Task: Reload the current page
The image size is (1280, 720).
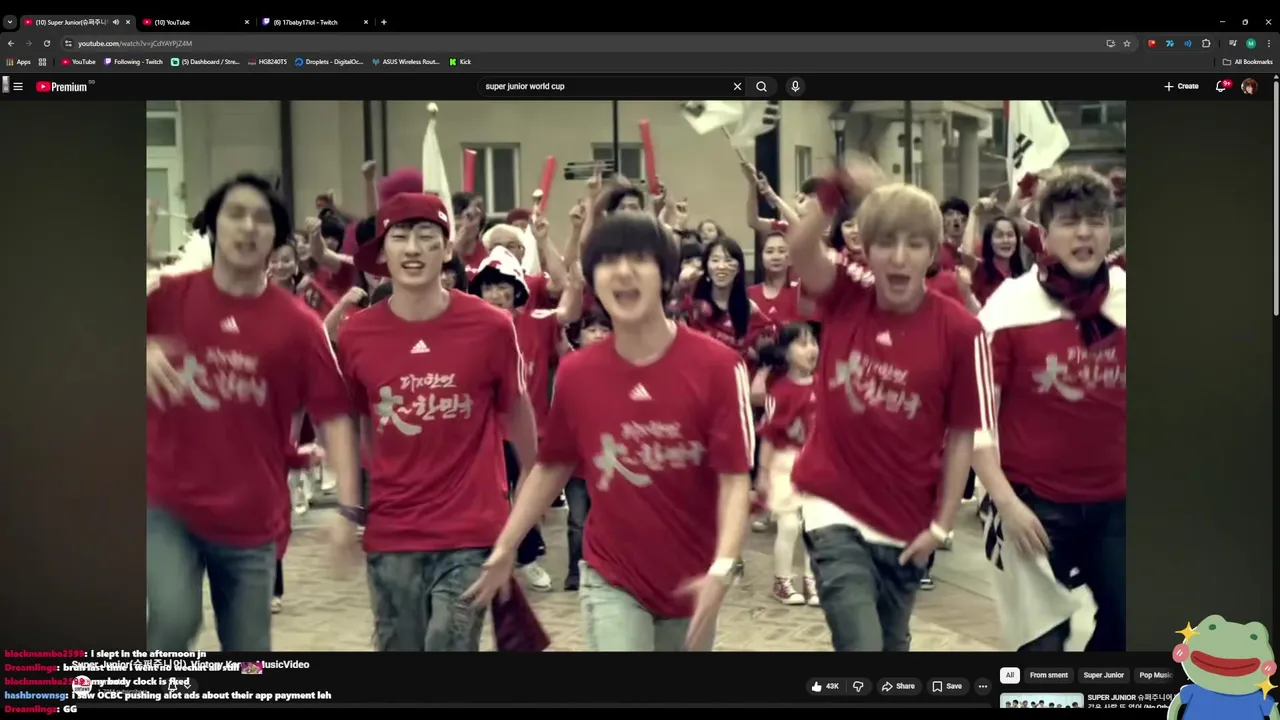Action: tap(46, 43)
